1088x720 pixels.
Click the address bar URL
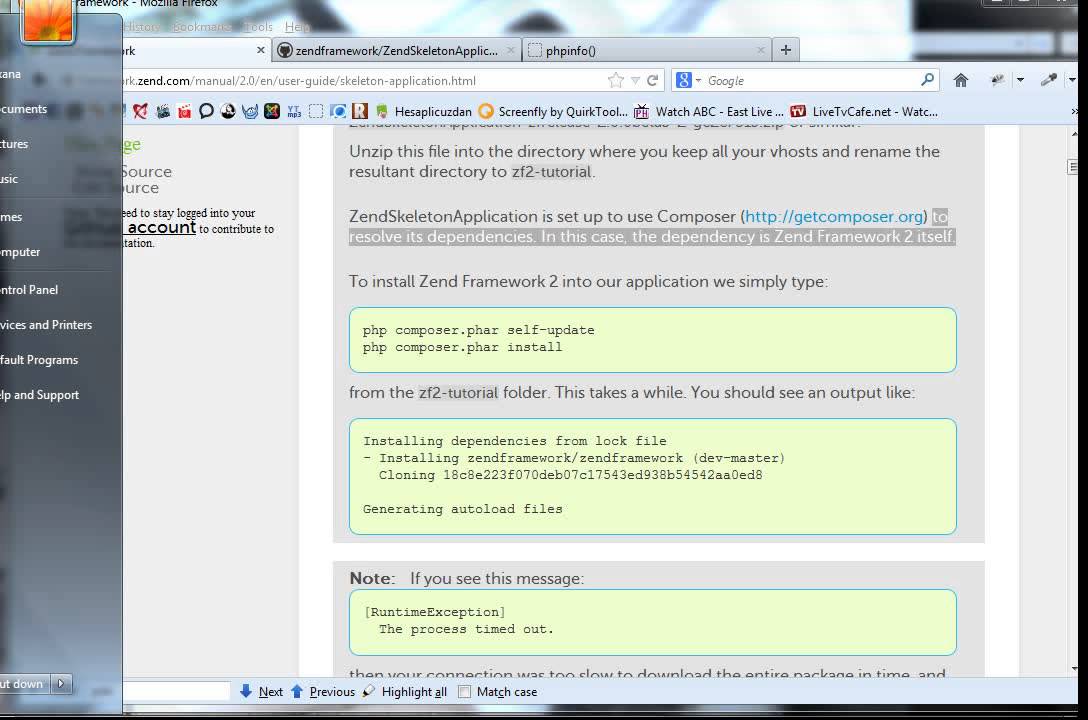pos(300,80)
